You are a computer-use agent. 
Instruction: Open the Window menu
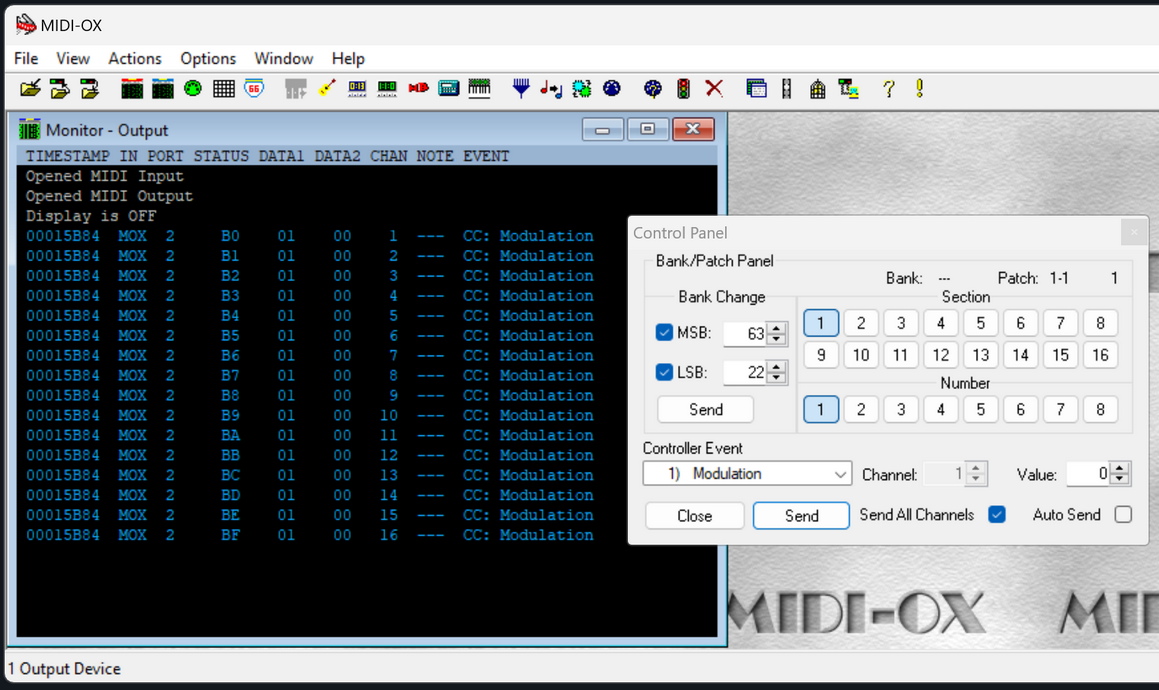(284, 58)
